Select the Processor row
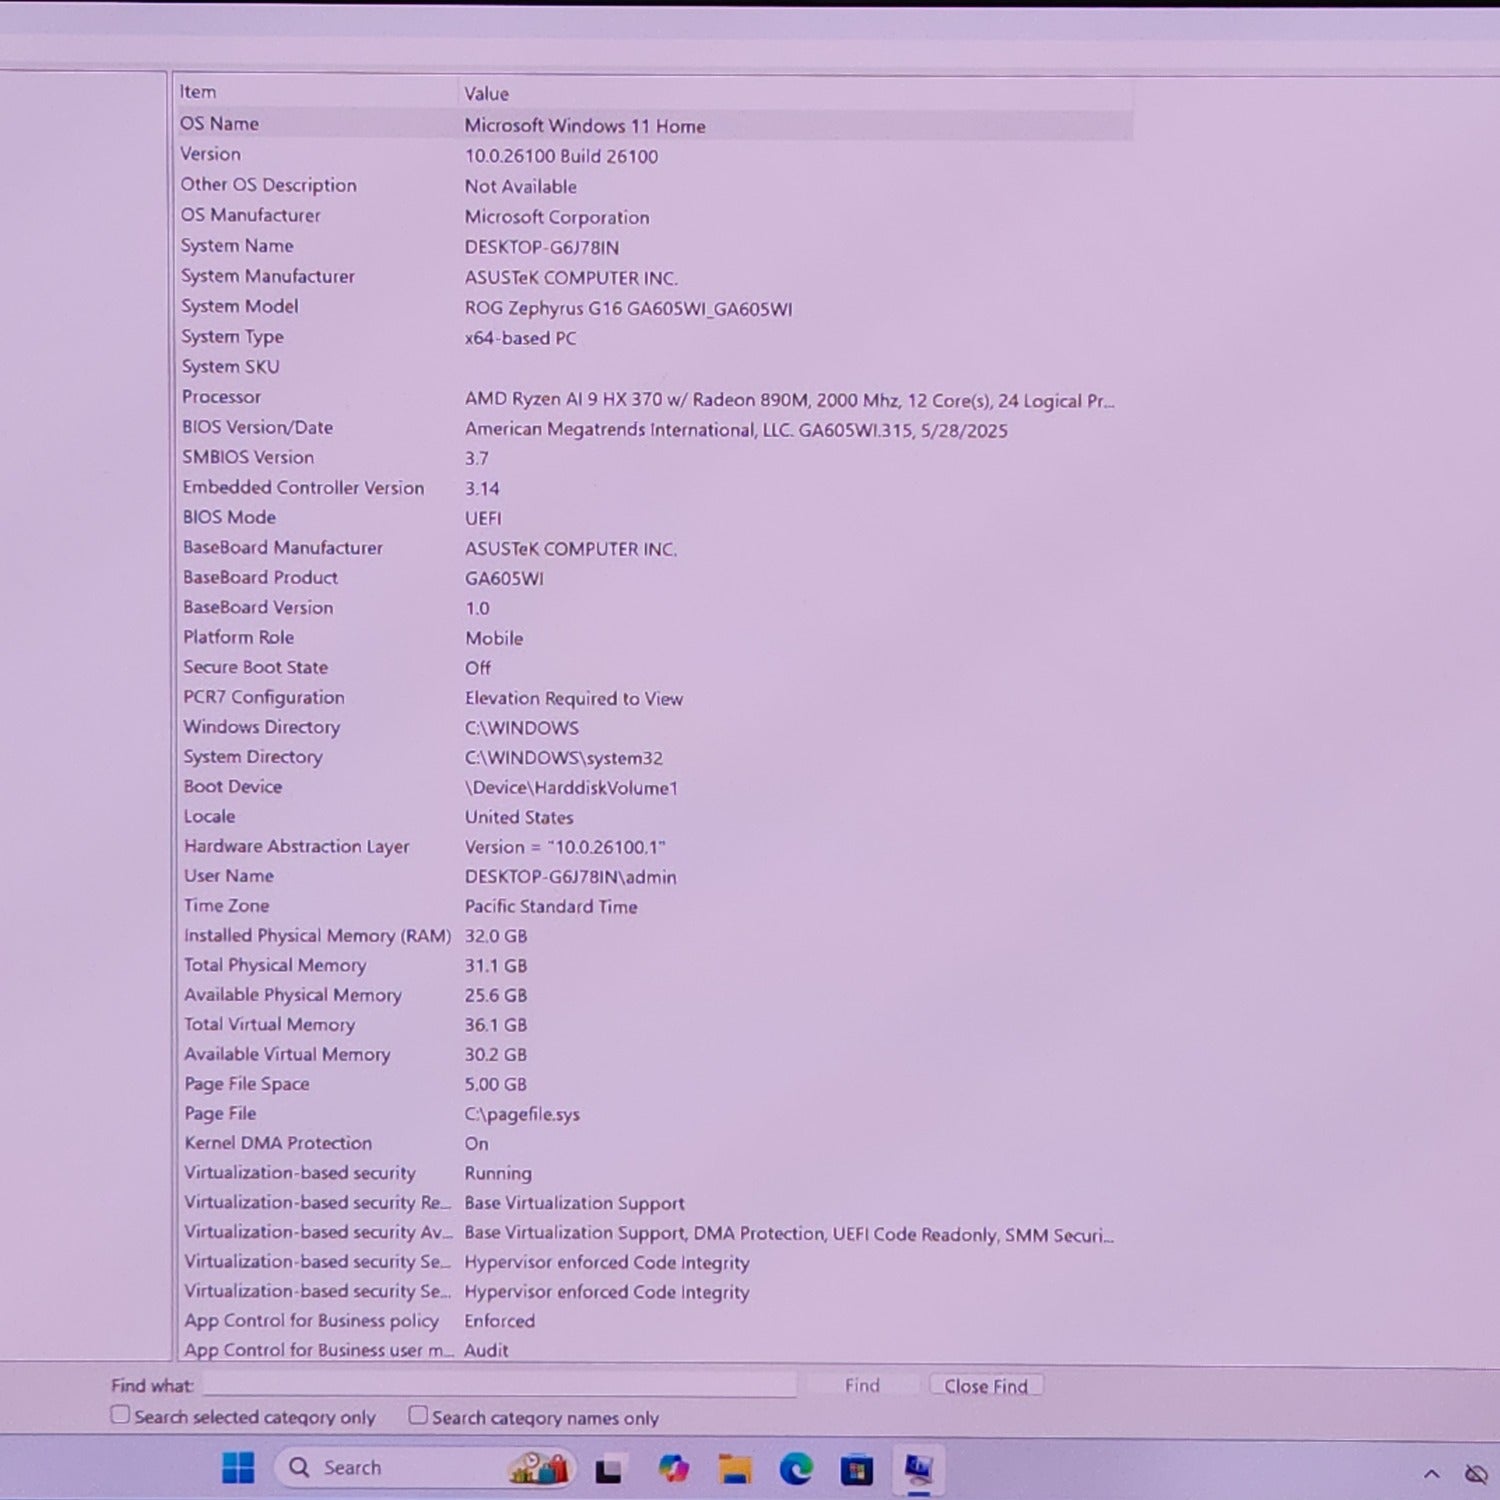The image size is (1500, 1500). (222, 397)
